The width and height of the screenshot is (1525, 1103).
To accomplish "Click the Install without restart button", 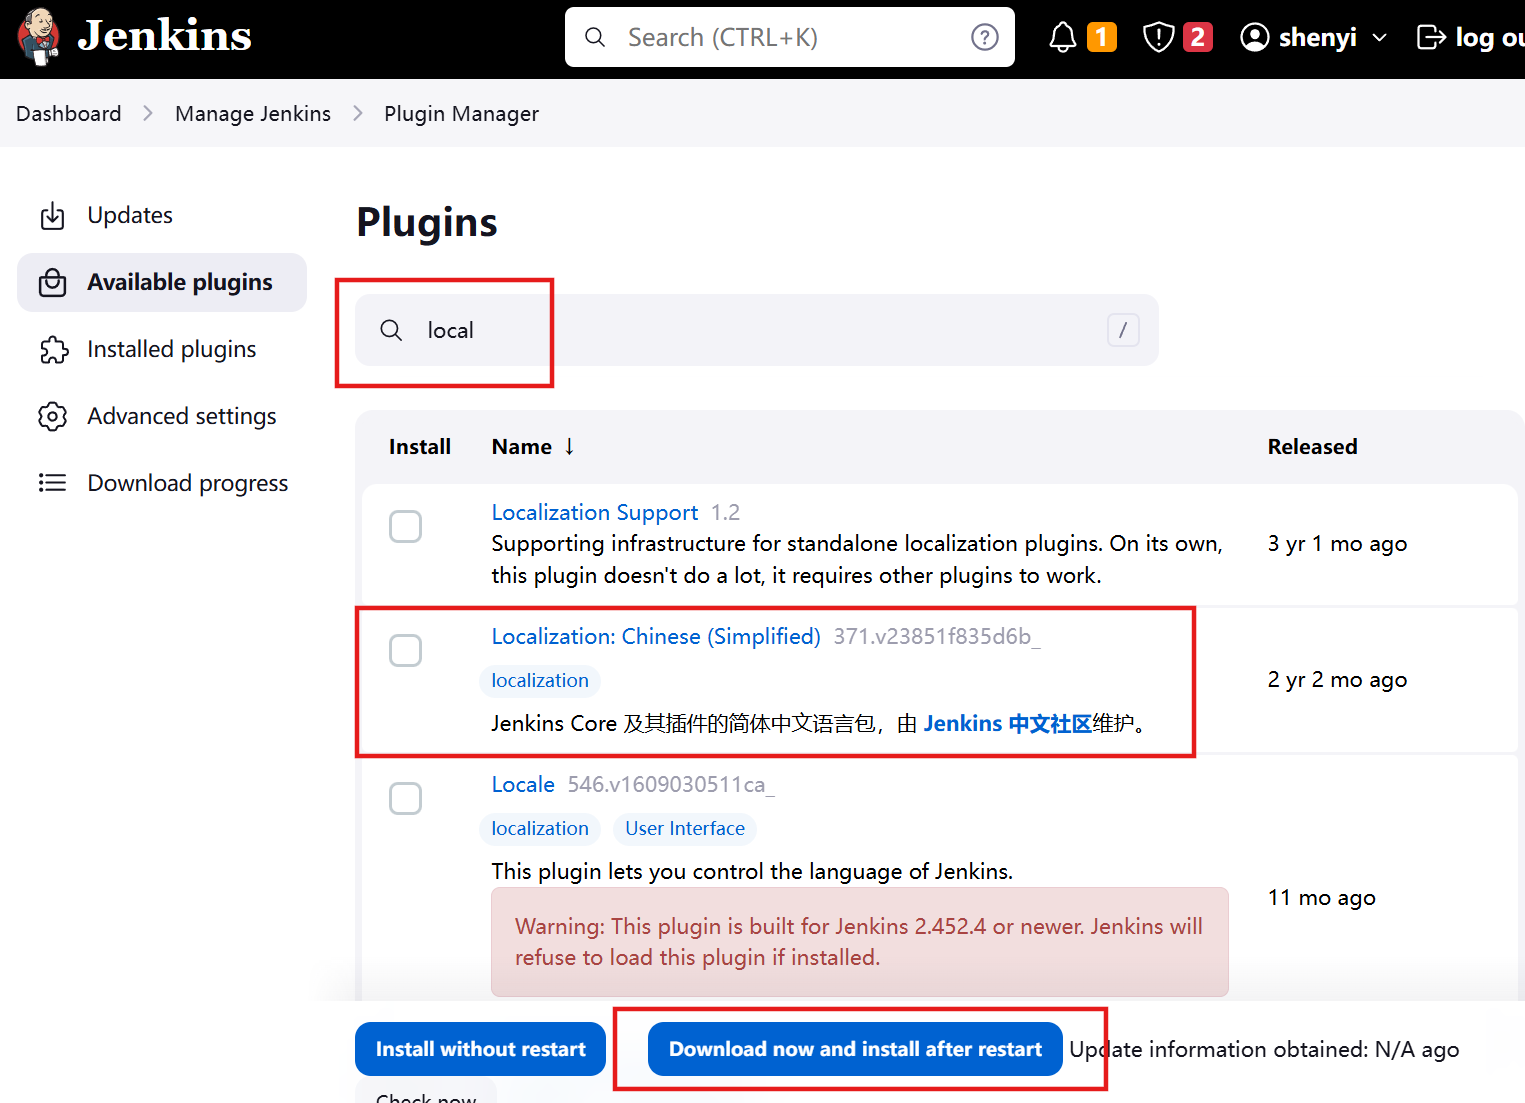I will pyautogui.click(x=480, y=1049).
